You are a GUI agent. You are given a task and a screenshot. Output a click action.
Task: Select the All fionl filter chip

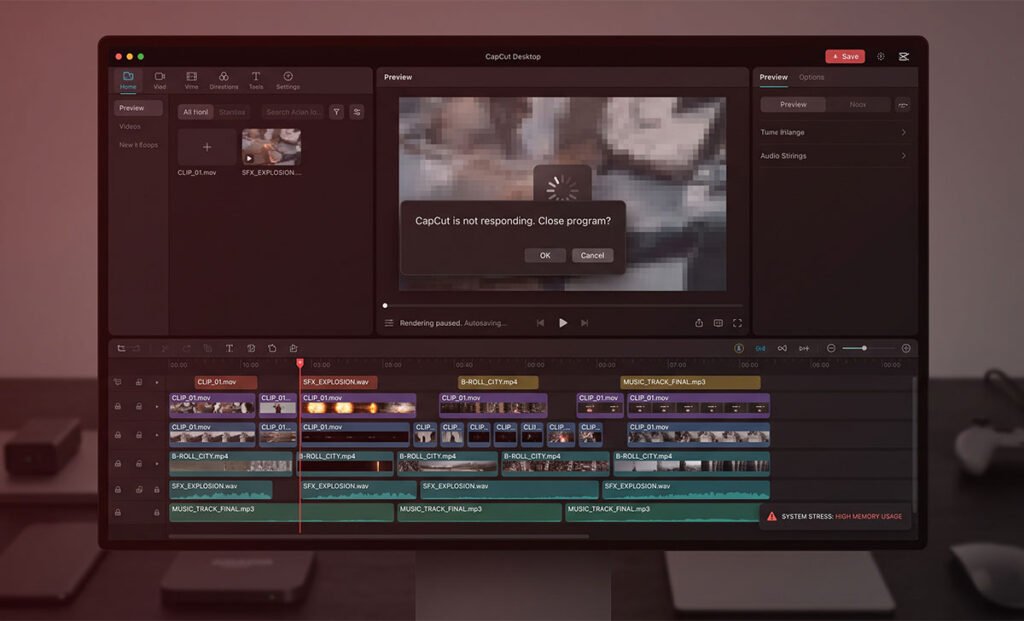(x=195, y=112)
